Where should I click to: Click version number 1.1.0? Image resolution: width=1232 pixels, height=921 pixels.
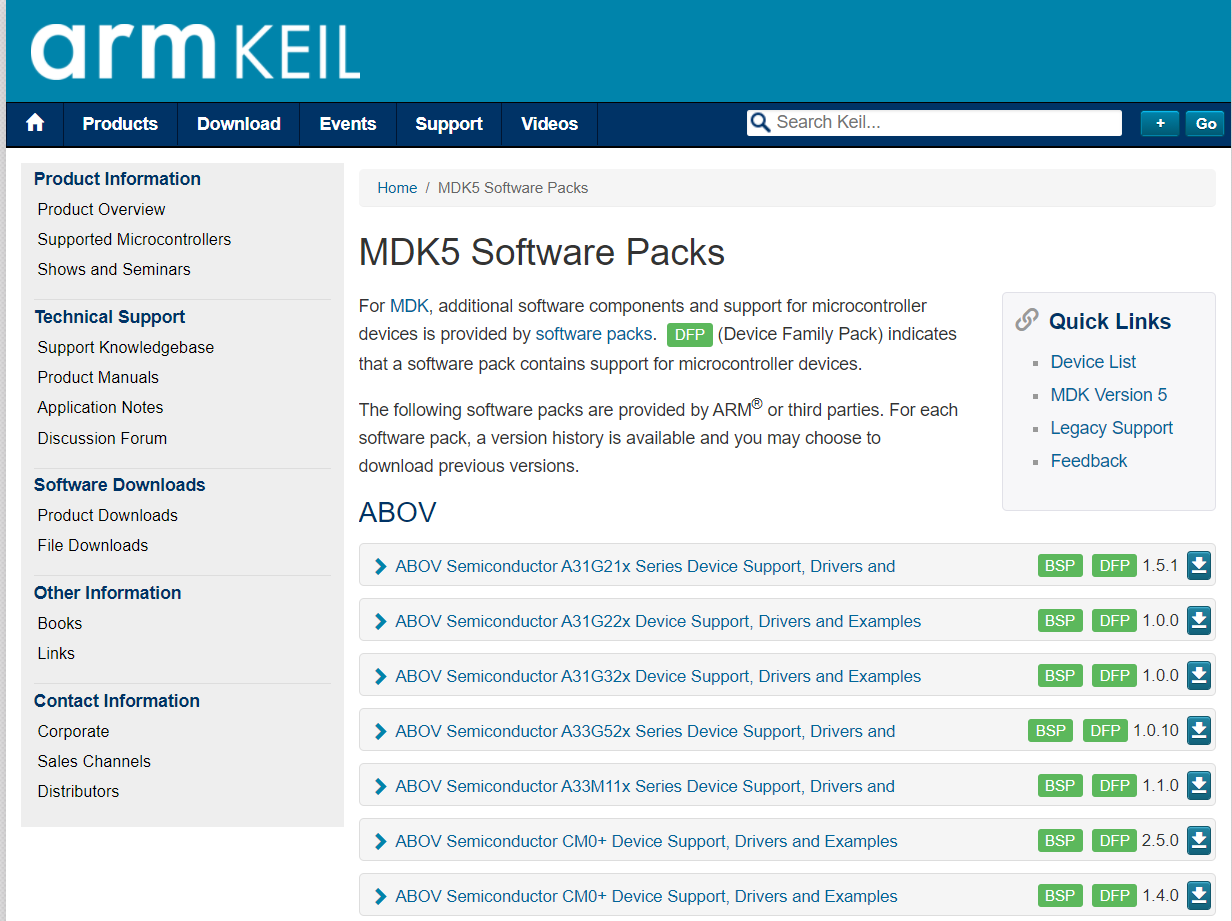pos(1161,786)
